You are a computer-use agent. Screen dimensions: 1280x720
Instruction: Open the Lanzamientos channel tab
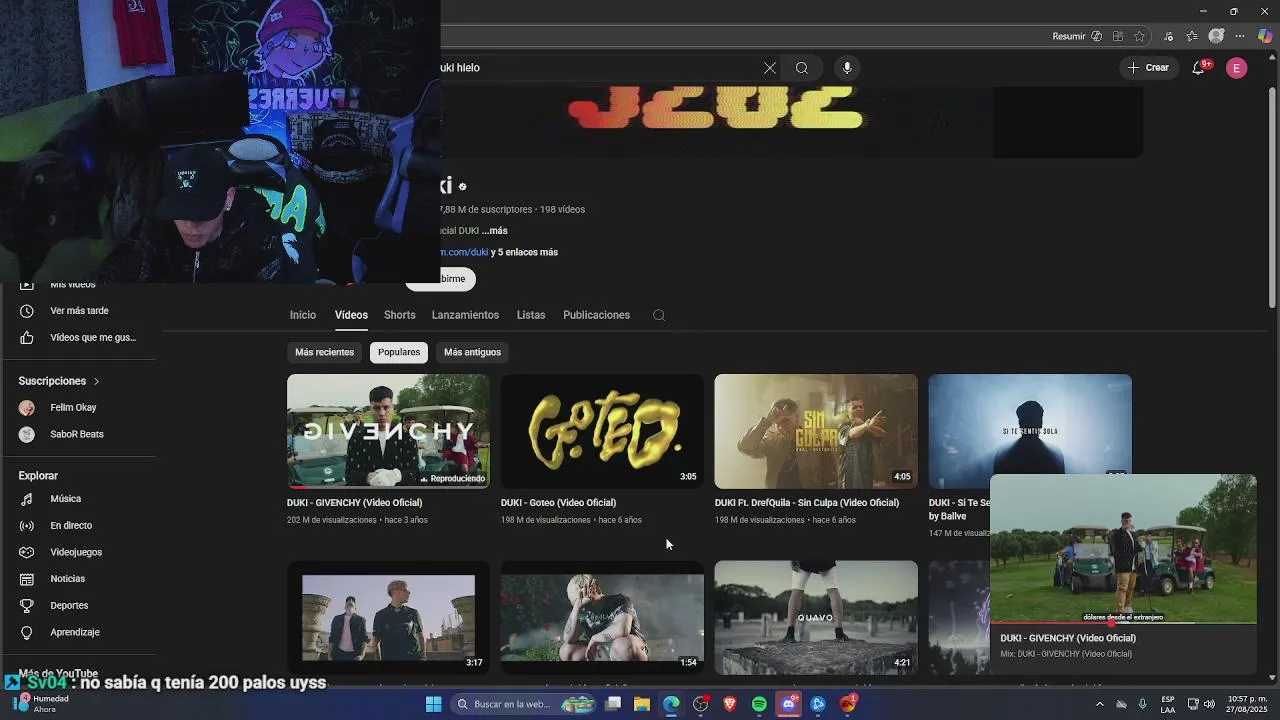465,315
